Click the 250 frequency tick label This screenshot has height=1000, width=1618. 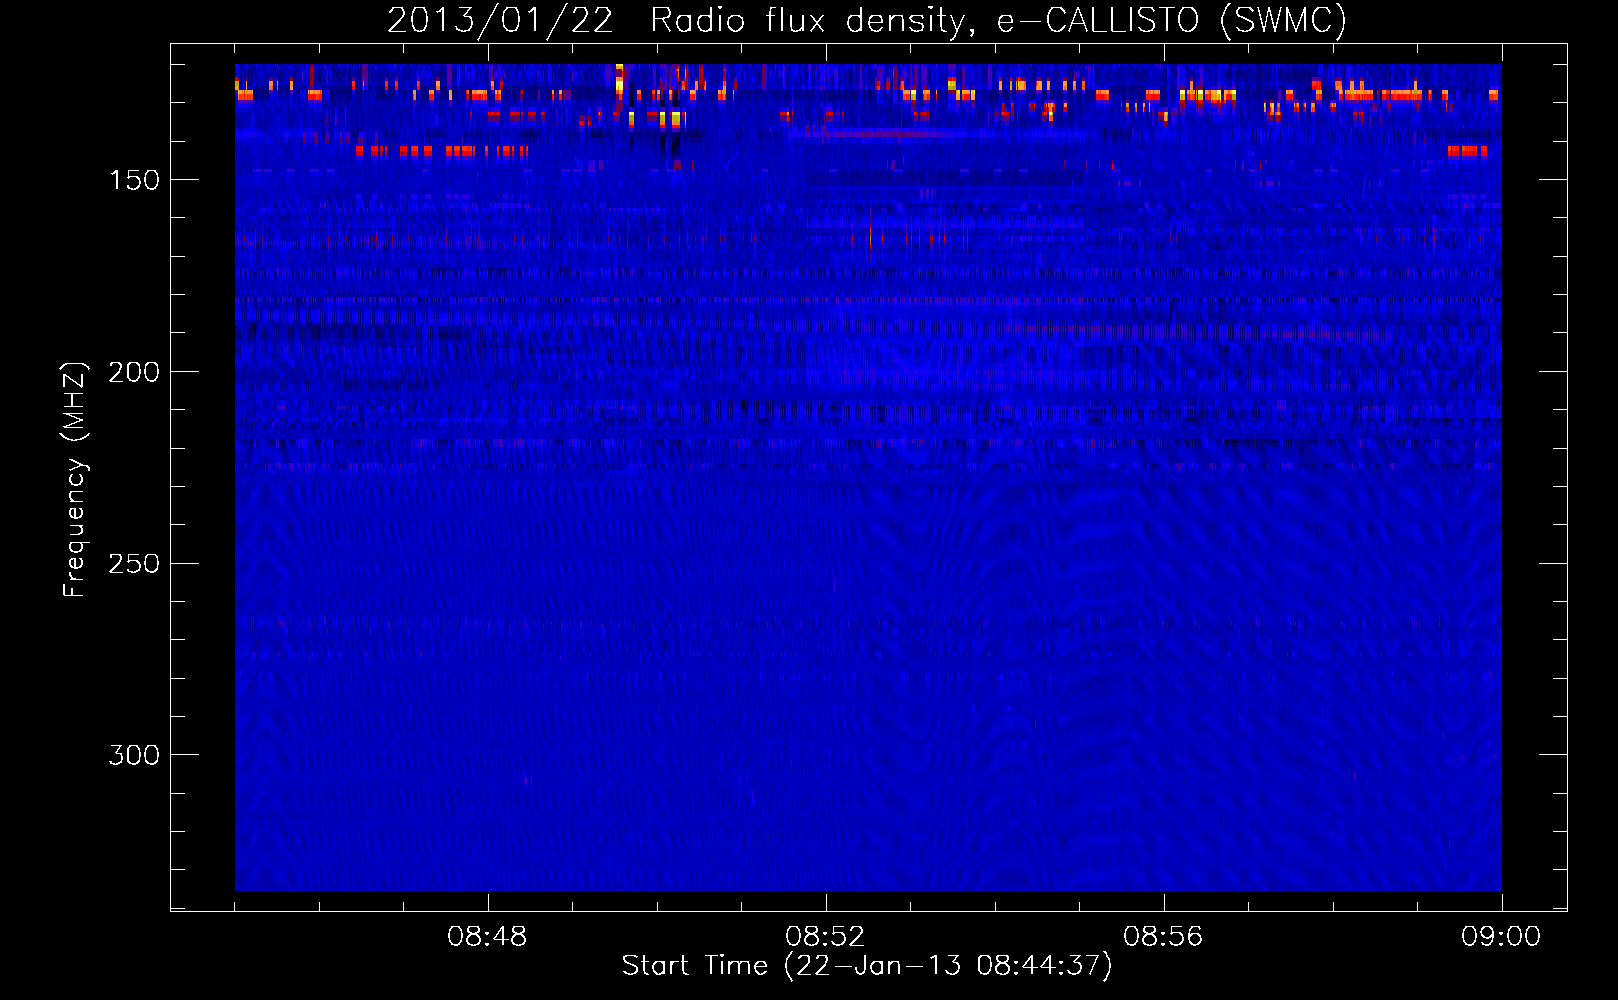click(x=134, y=564)
